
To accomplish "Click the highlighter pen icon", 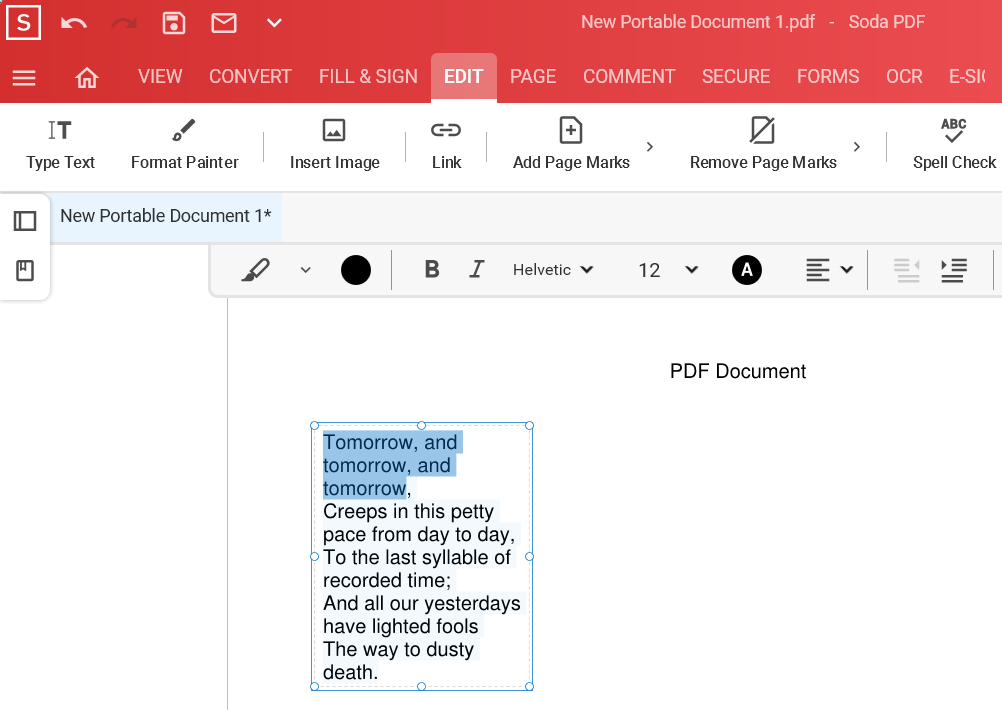I will pyautogui.click(x=256, y=270).
